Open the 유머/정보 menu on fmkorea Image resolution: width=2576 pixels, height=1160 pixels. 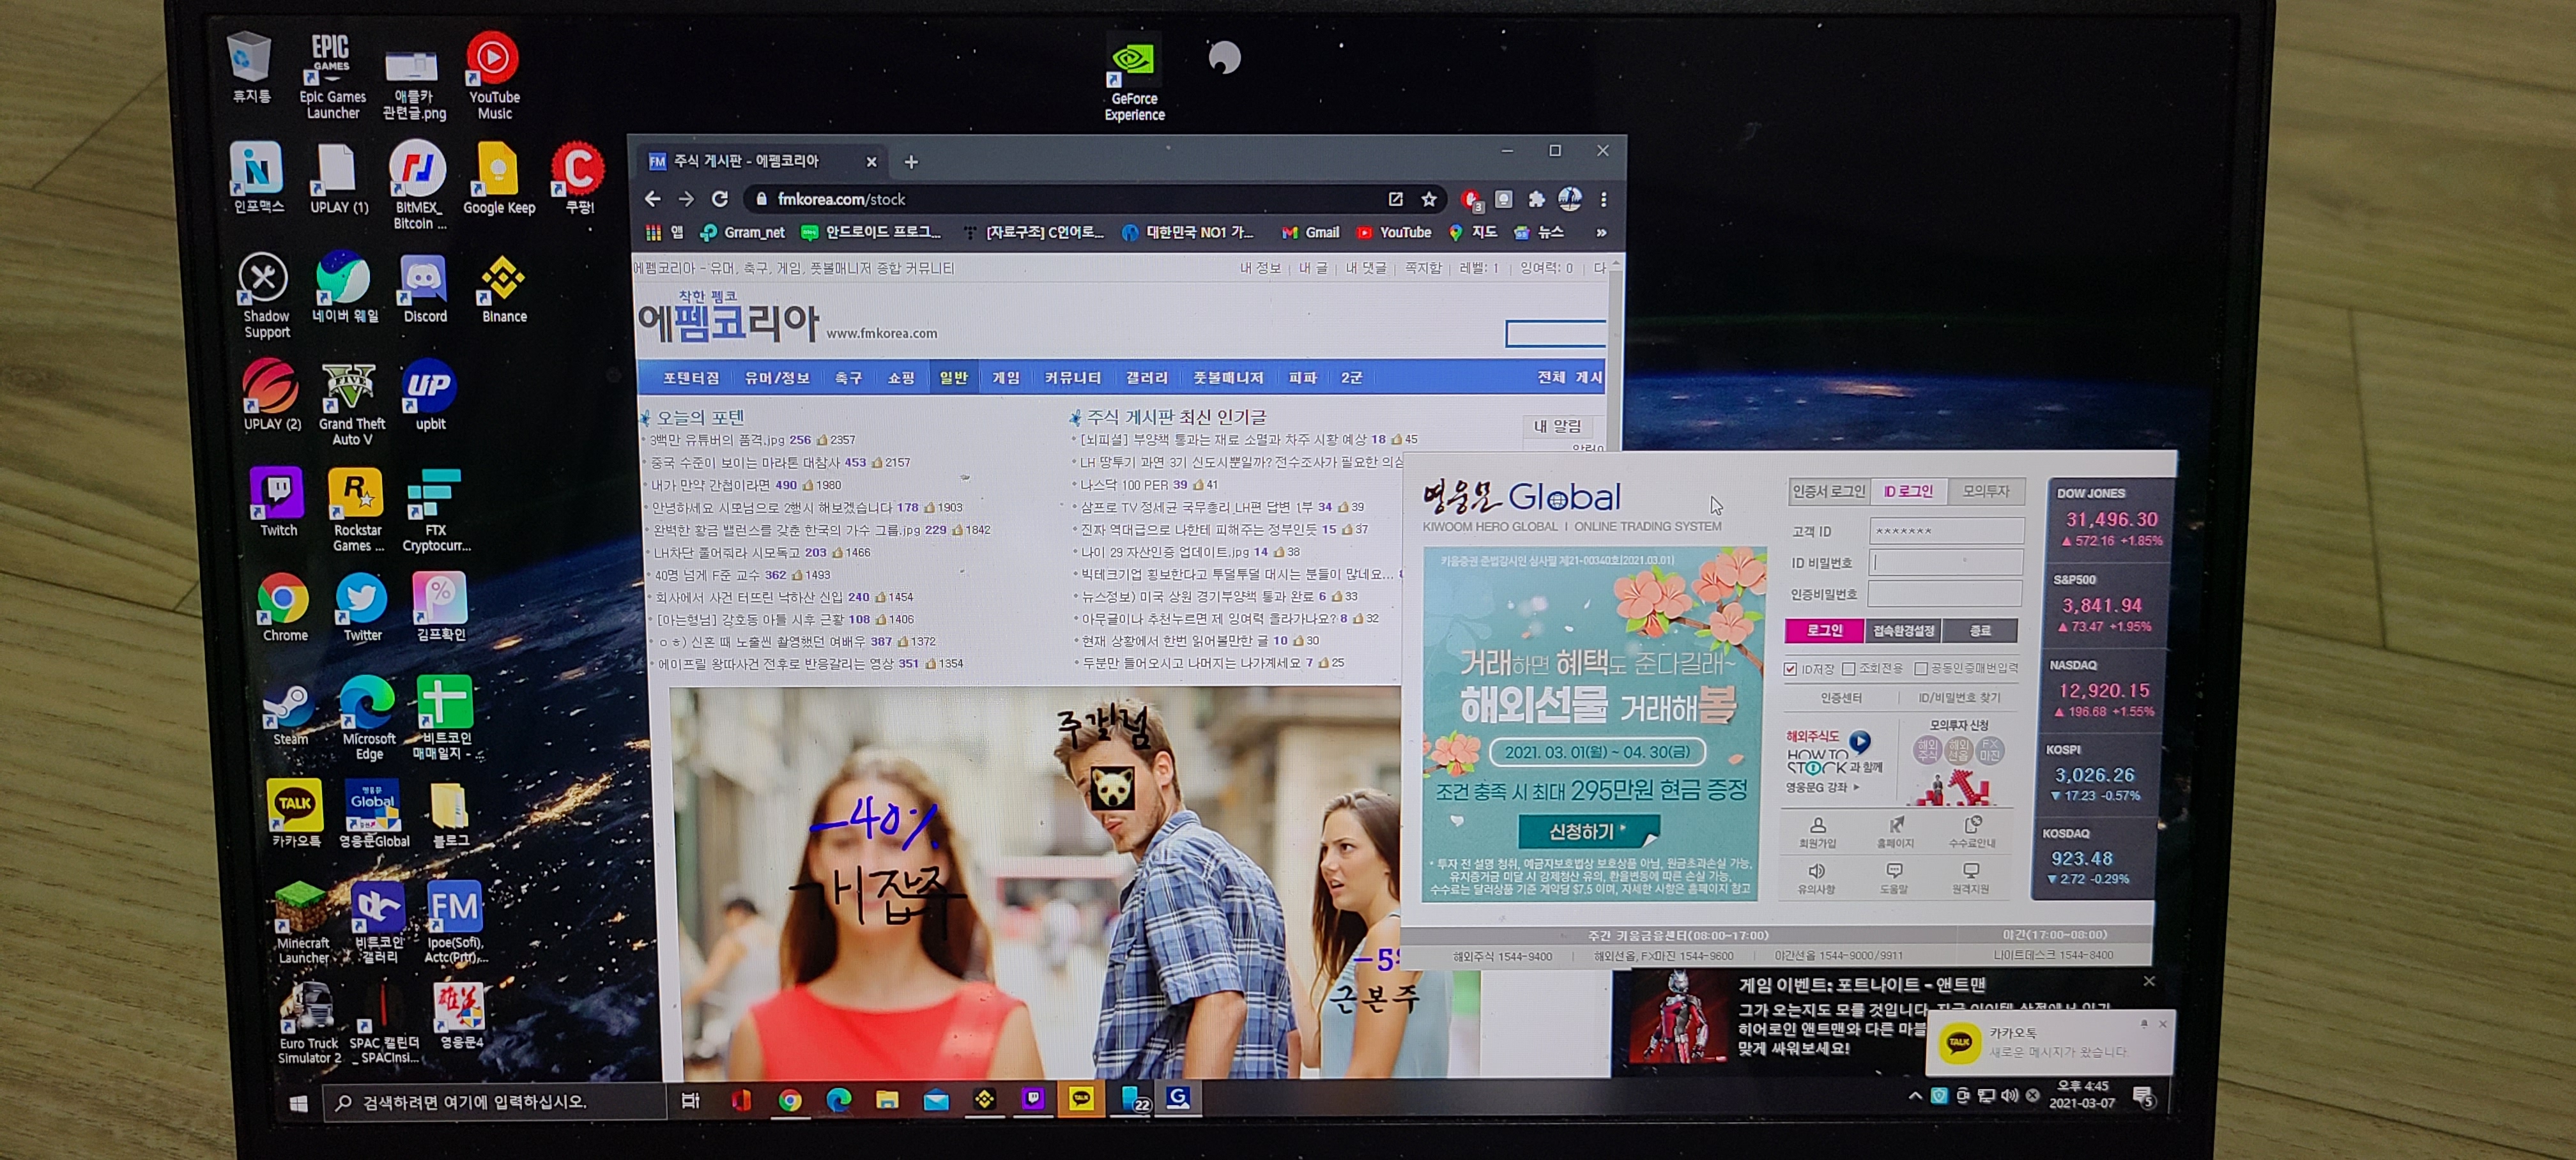click(x=777, y=378)
